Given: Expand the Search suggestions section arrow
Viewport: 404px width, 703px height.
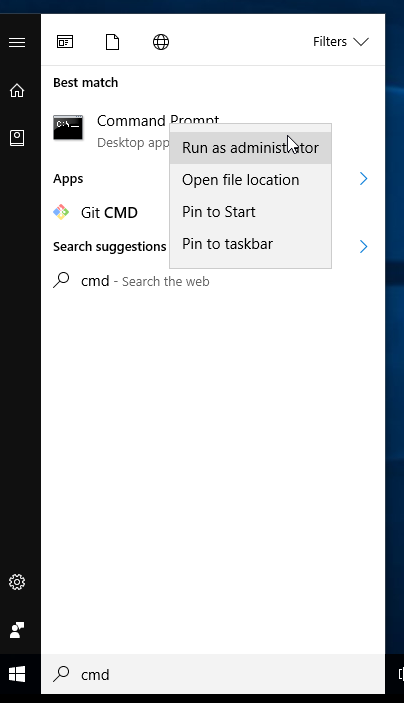Looking at the screenshot, I should [x=364, y=246].
